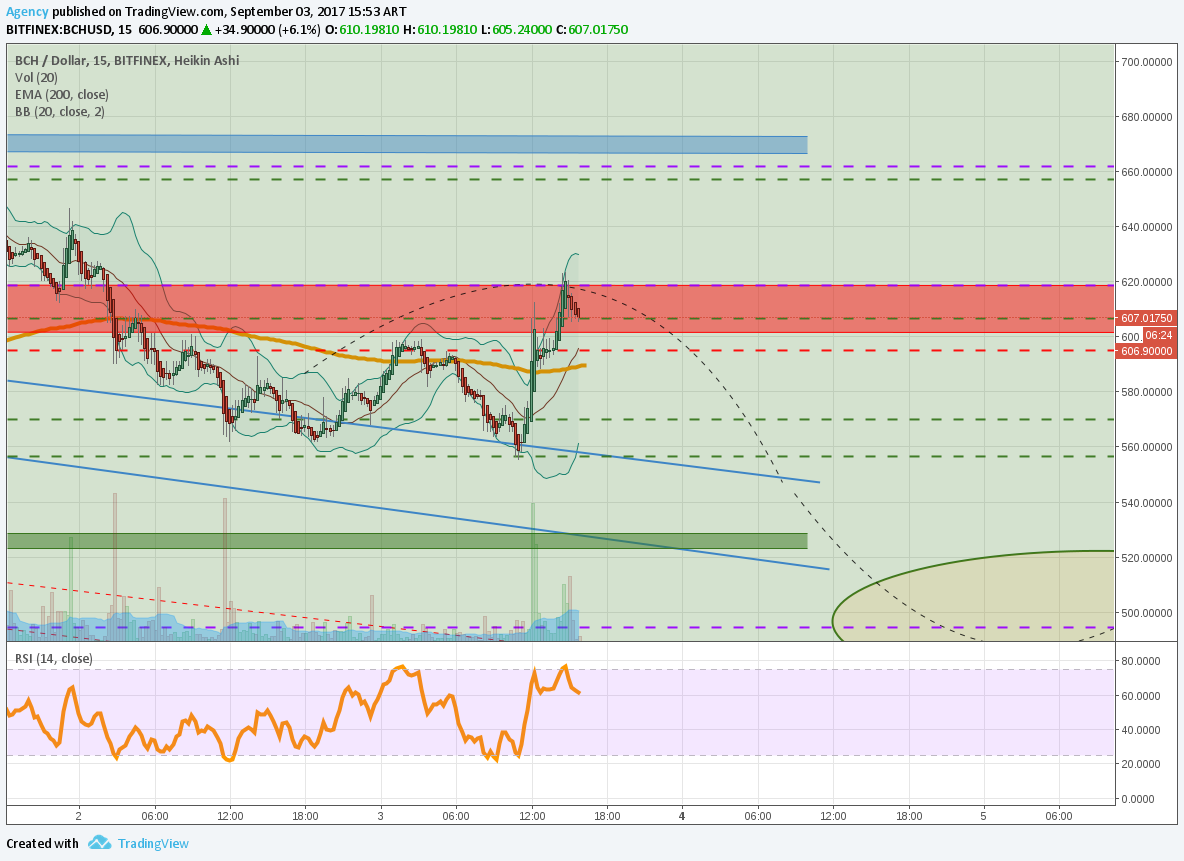Click the 560.00000 price axis label
This screenshot has width=1184, height=861.
pyautogui.click(x=1147, y=447)
